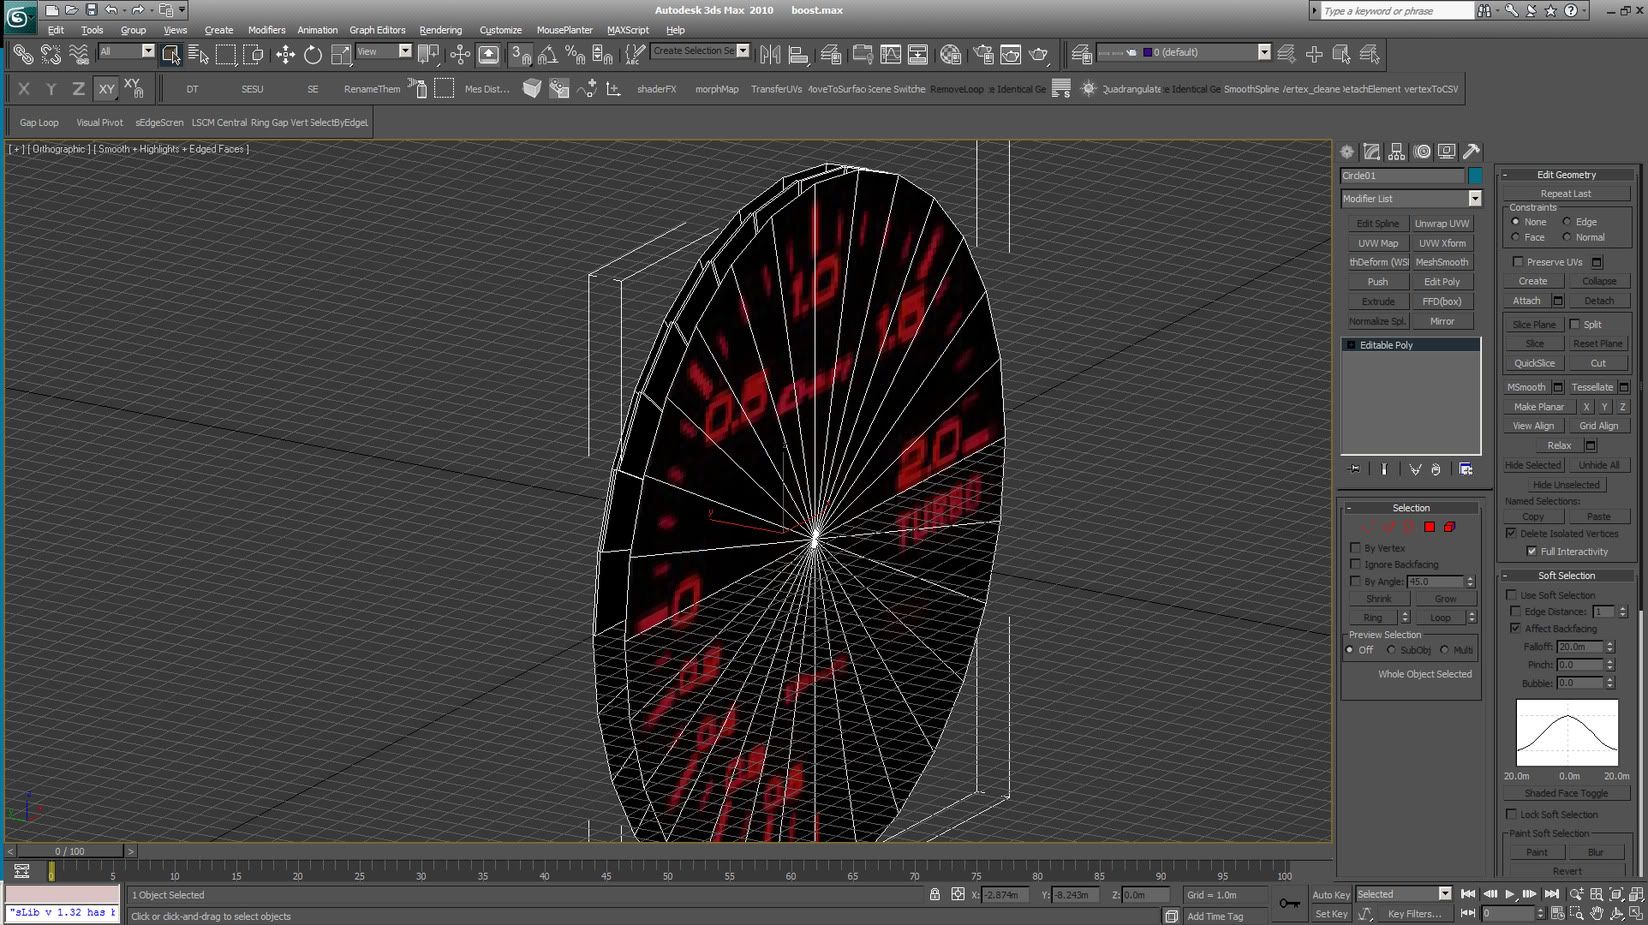Click the Maximize Viewport Toggle icon
1648x925 pixels.
pyautogui.click(x=1636, y=913)
